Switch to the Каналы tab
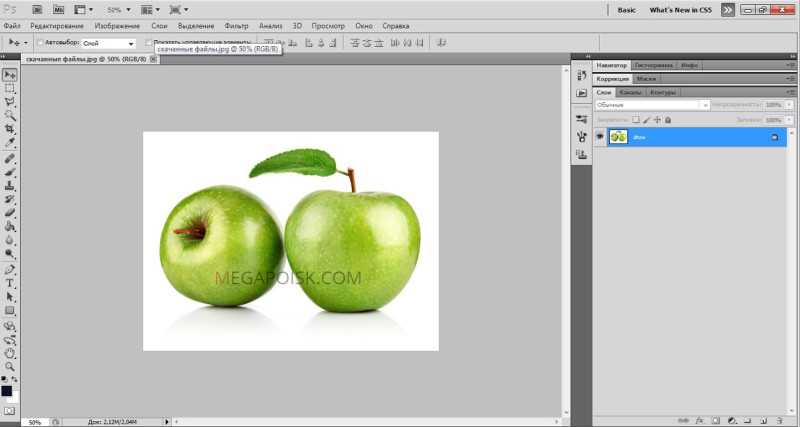 coord(630,92)
